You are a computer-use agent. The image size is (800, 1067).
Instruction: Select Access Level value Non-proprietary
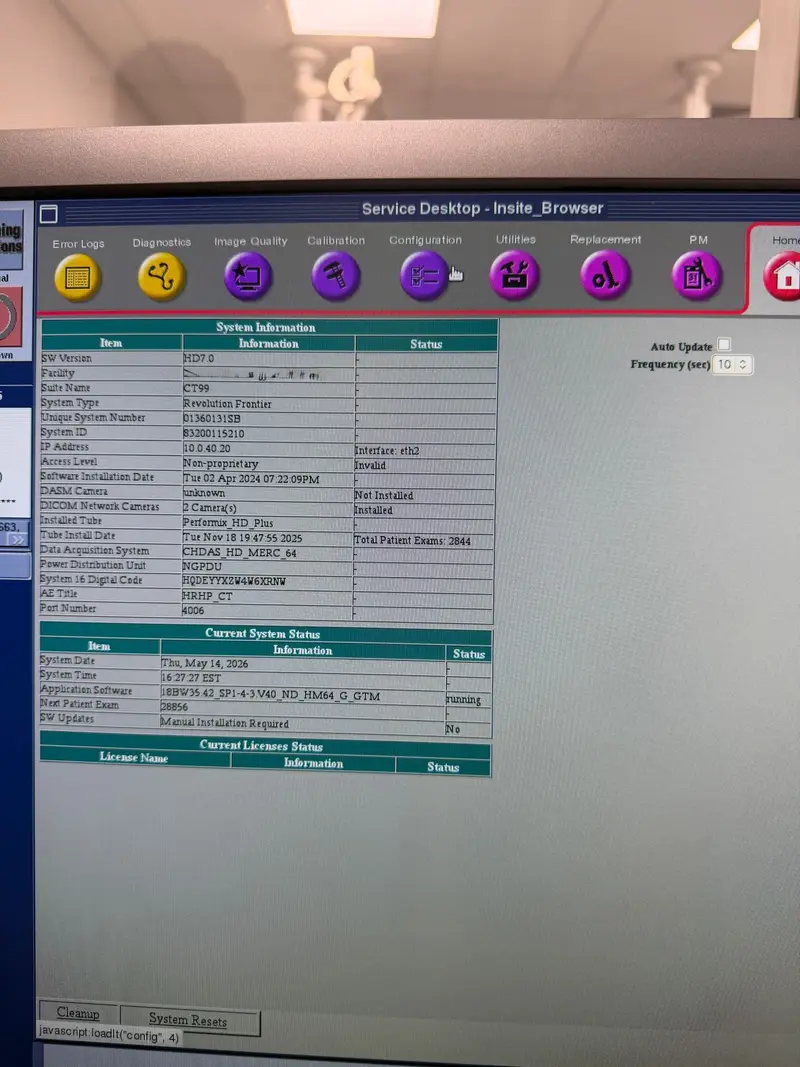coord(220,464)
